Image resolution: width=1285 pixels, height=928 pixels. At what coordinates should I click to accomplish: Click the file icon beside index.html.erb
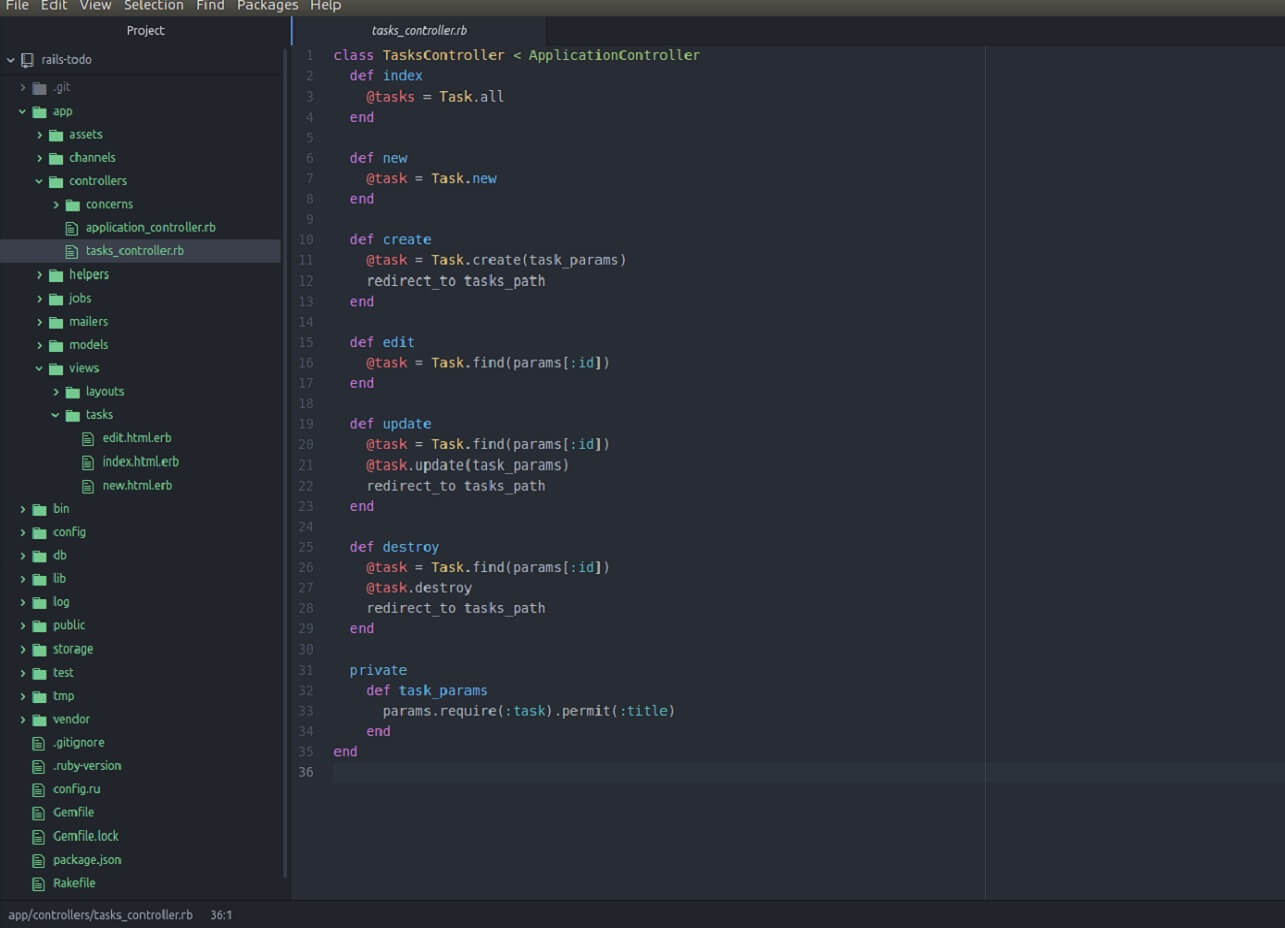(89, 462)
